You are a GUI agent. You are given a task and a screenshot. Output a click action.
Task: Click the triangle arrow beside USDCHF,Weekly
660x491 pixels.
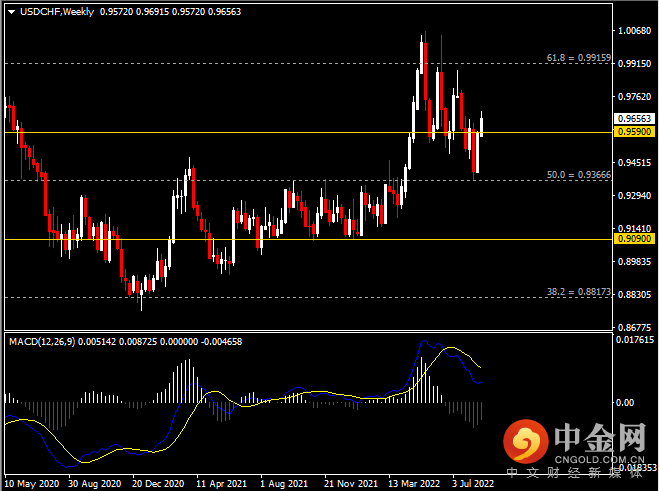click(x=12, y=12)
